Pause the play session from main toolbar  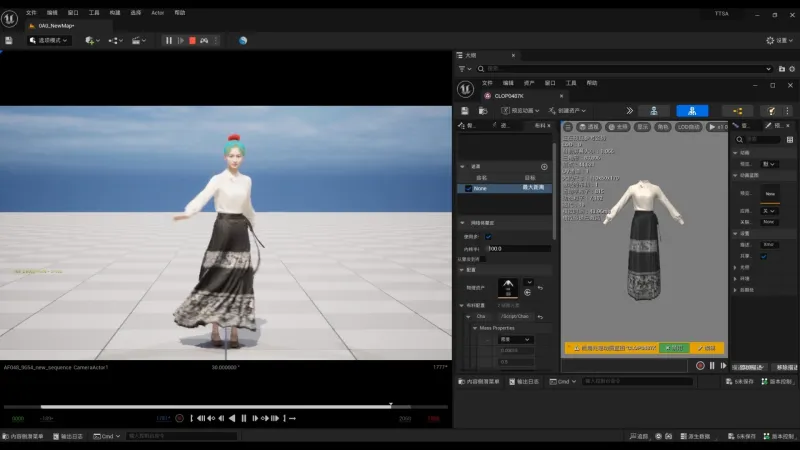tap(169, 40)
